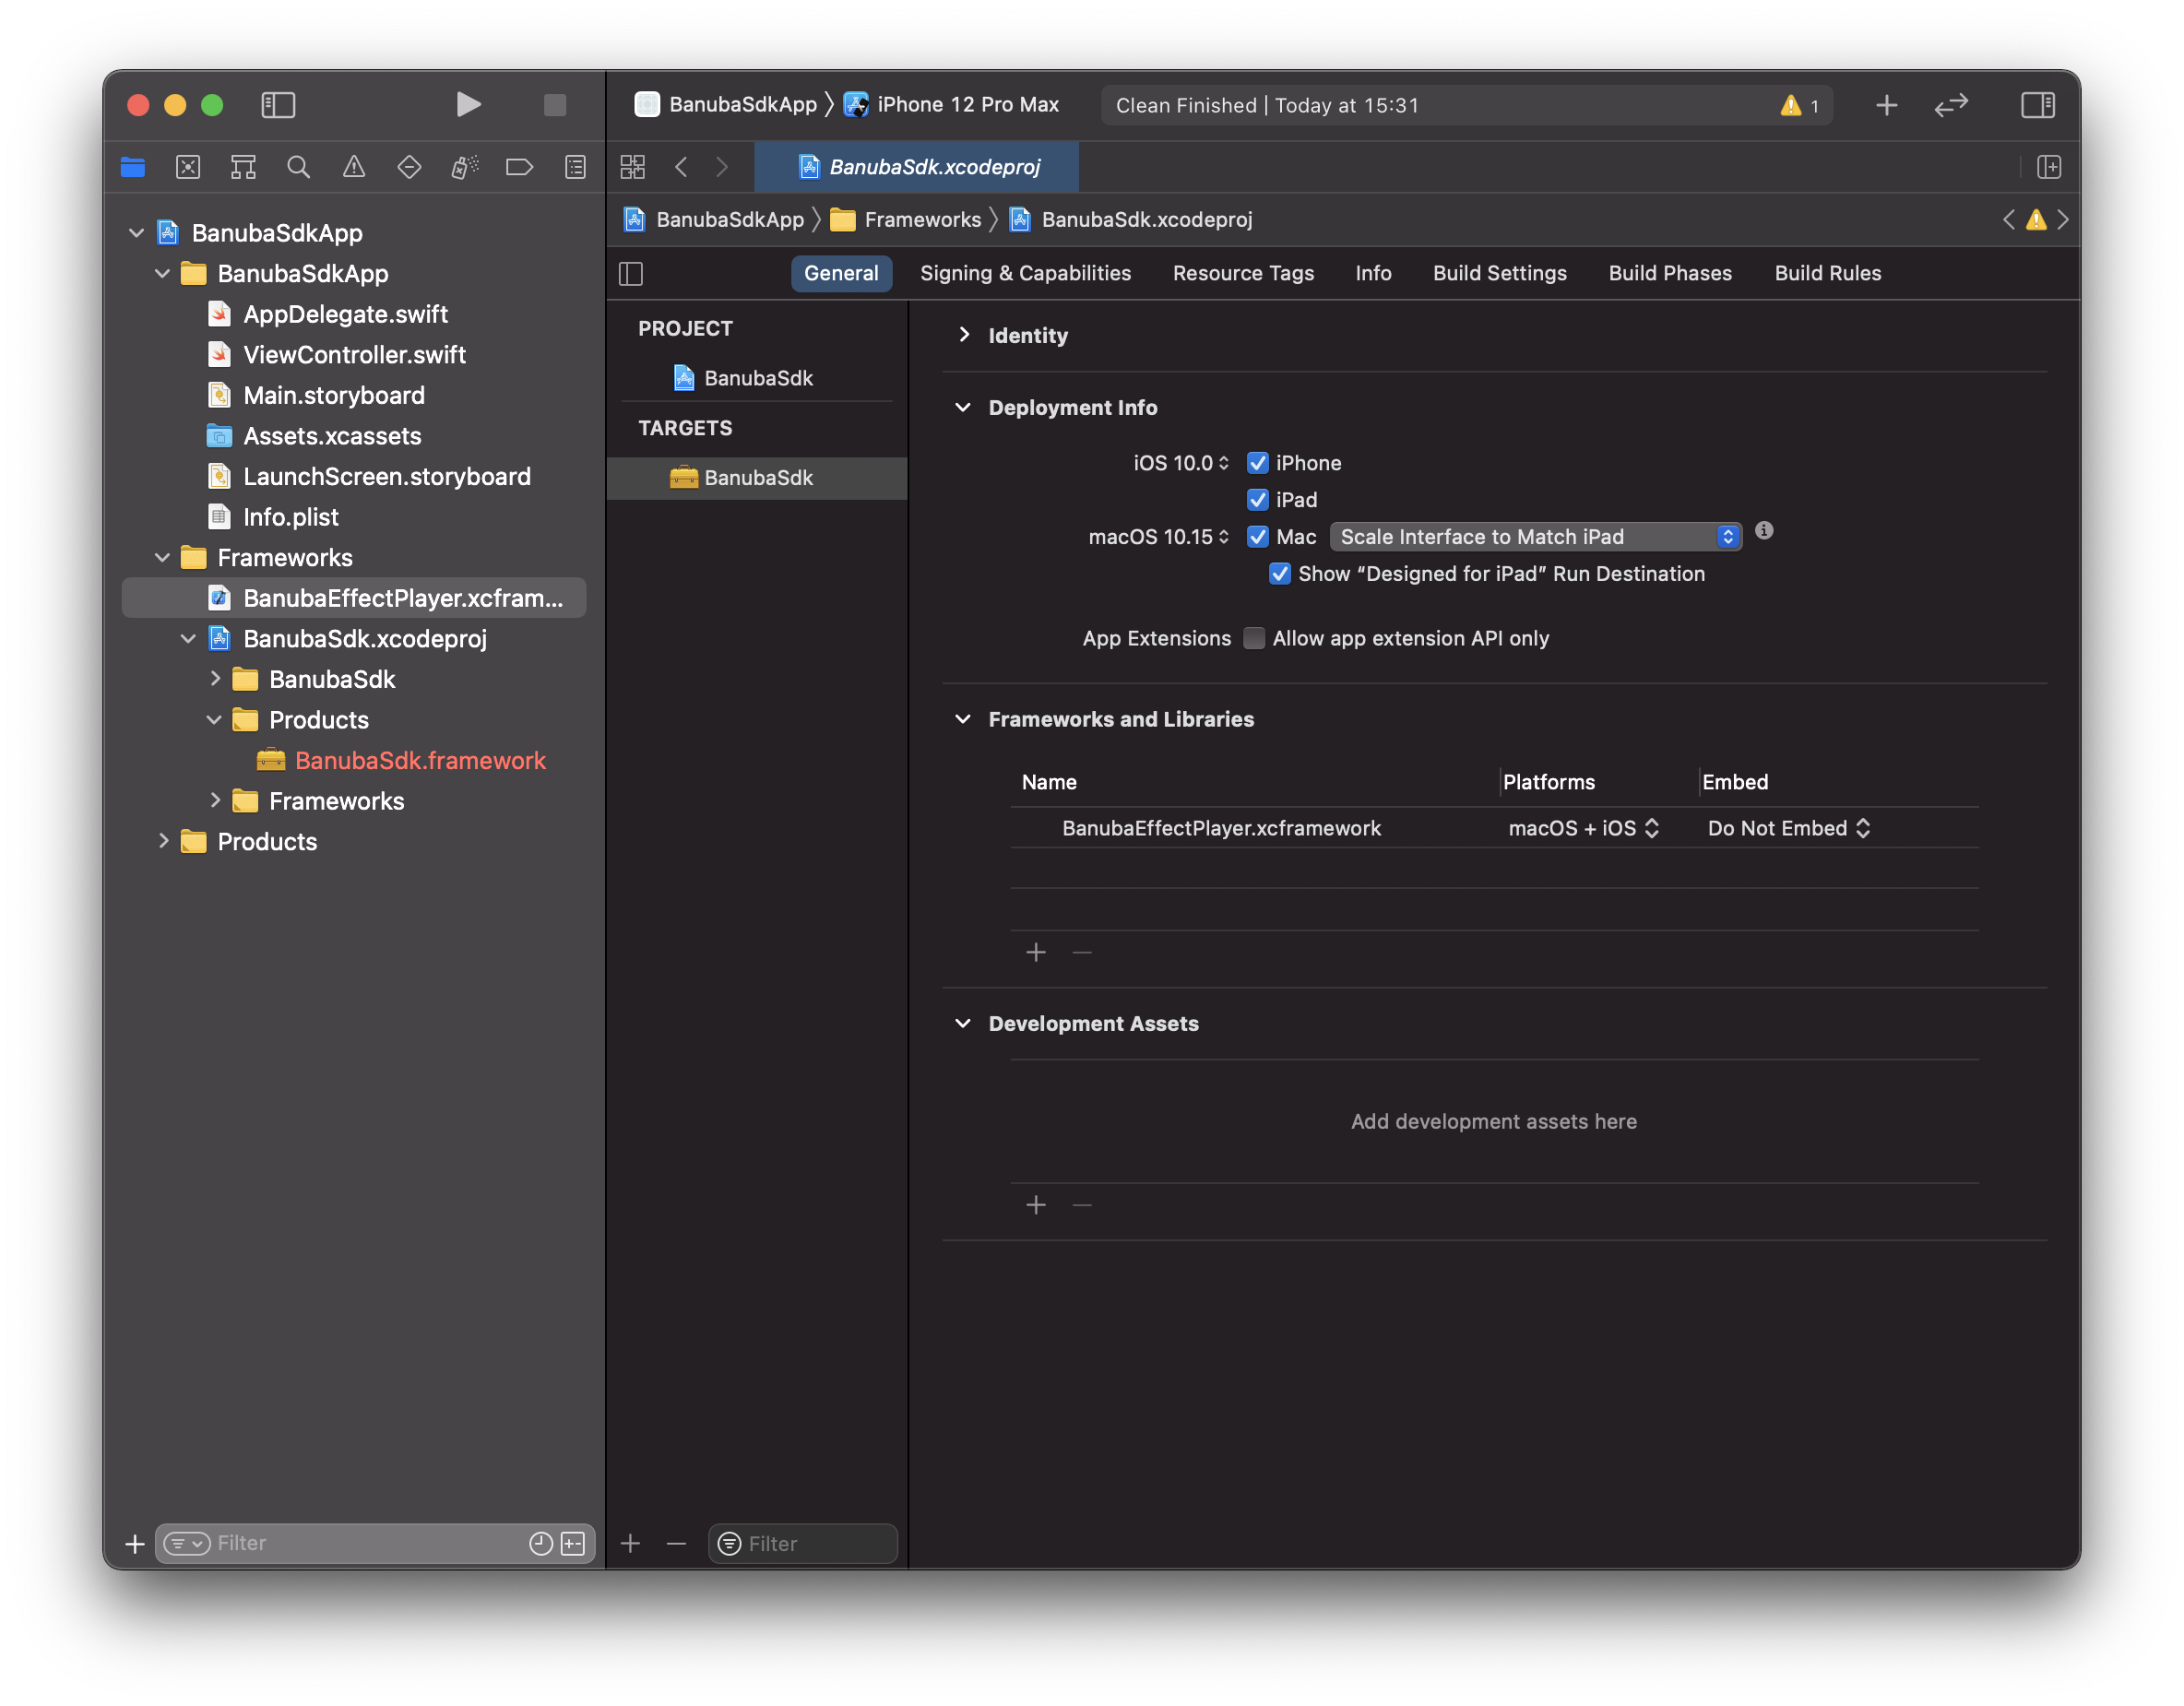
Task: Jump to issue via breadcrumb warning icon
Action: click(x=2036, y=220)
